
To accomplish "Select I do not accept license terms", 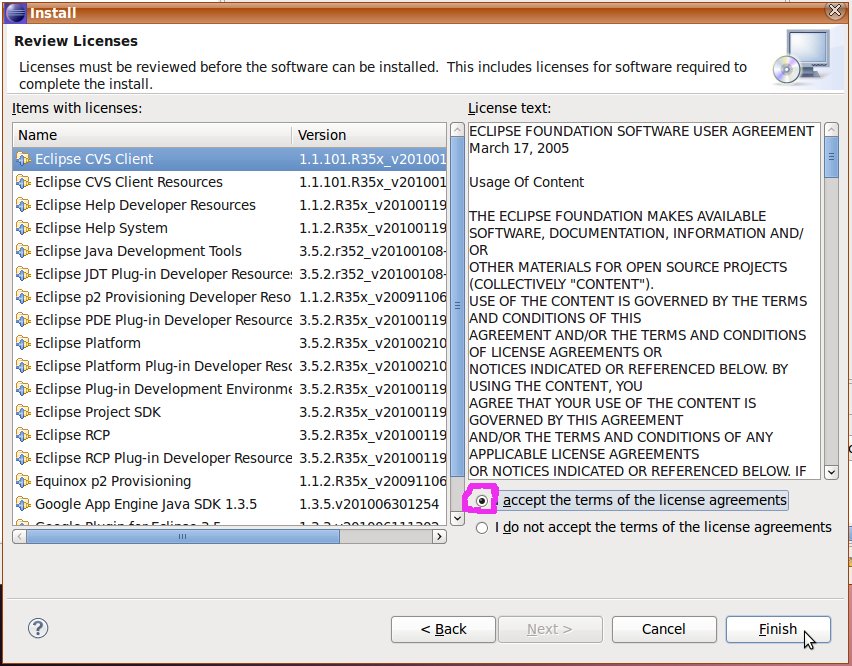I will click(483, 527).
